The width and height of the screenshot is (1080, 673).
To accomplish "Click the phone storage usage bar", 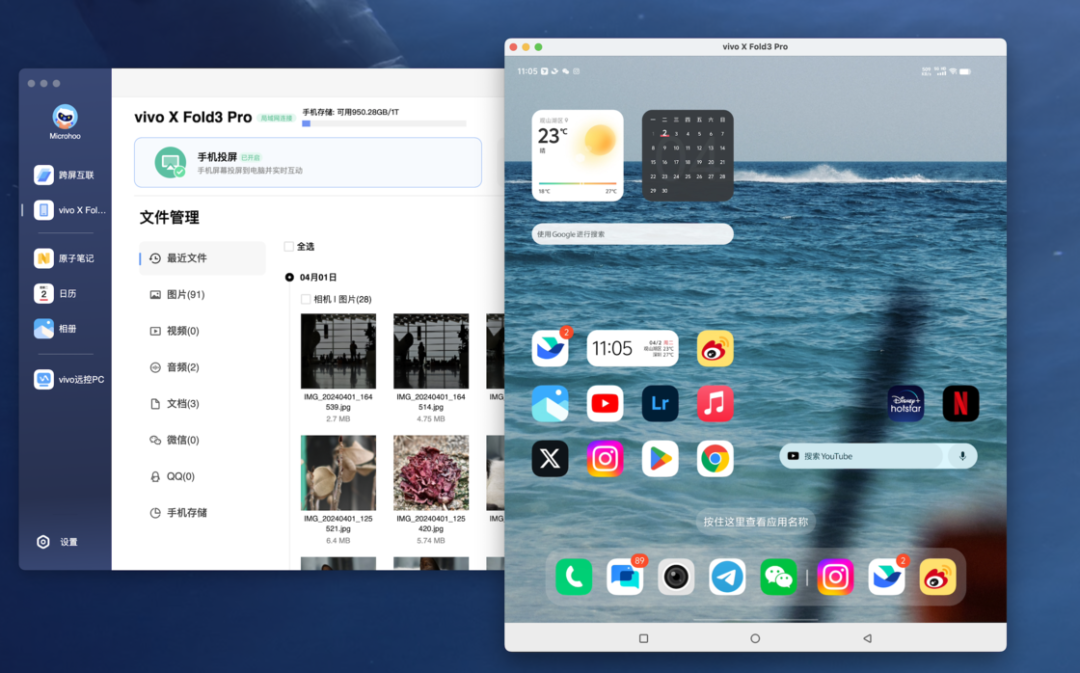I will (x=384, y=124).
